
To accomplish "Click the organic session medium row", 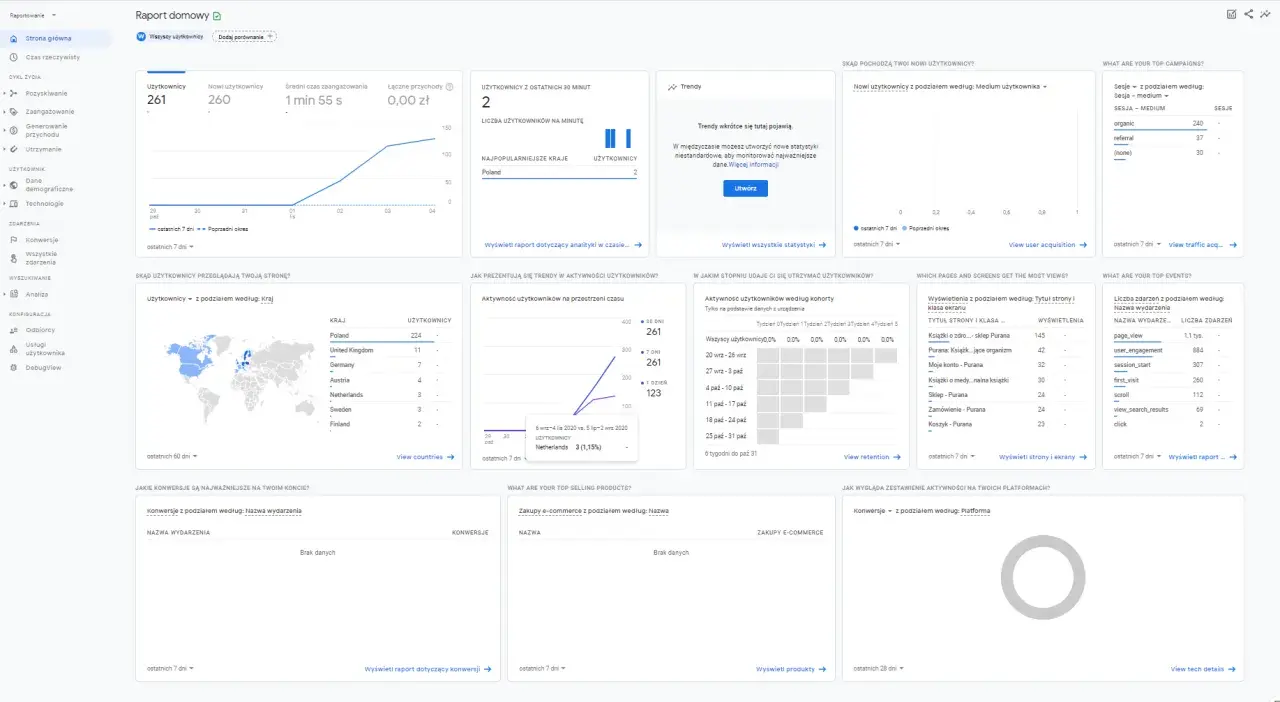I will [x=1172, y=123].
